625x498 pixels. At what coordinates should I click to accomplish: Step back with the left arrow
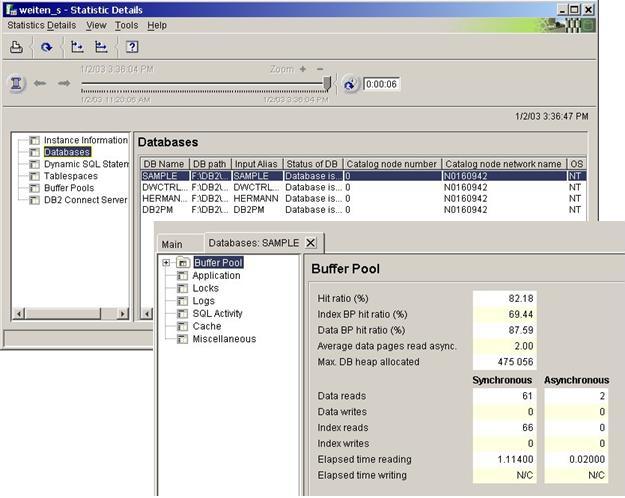[39, 83]
